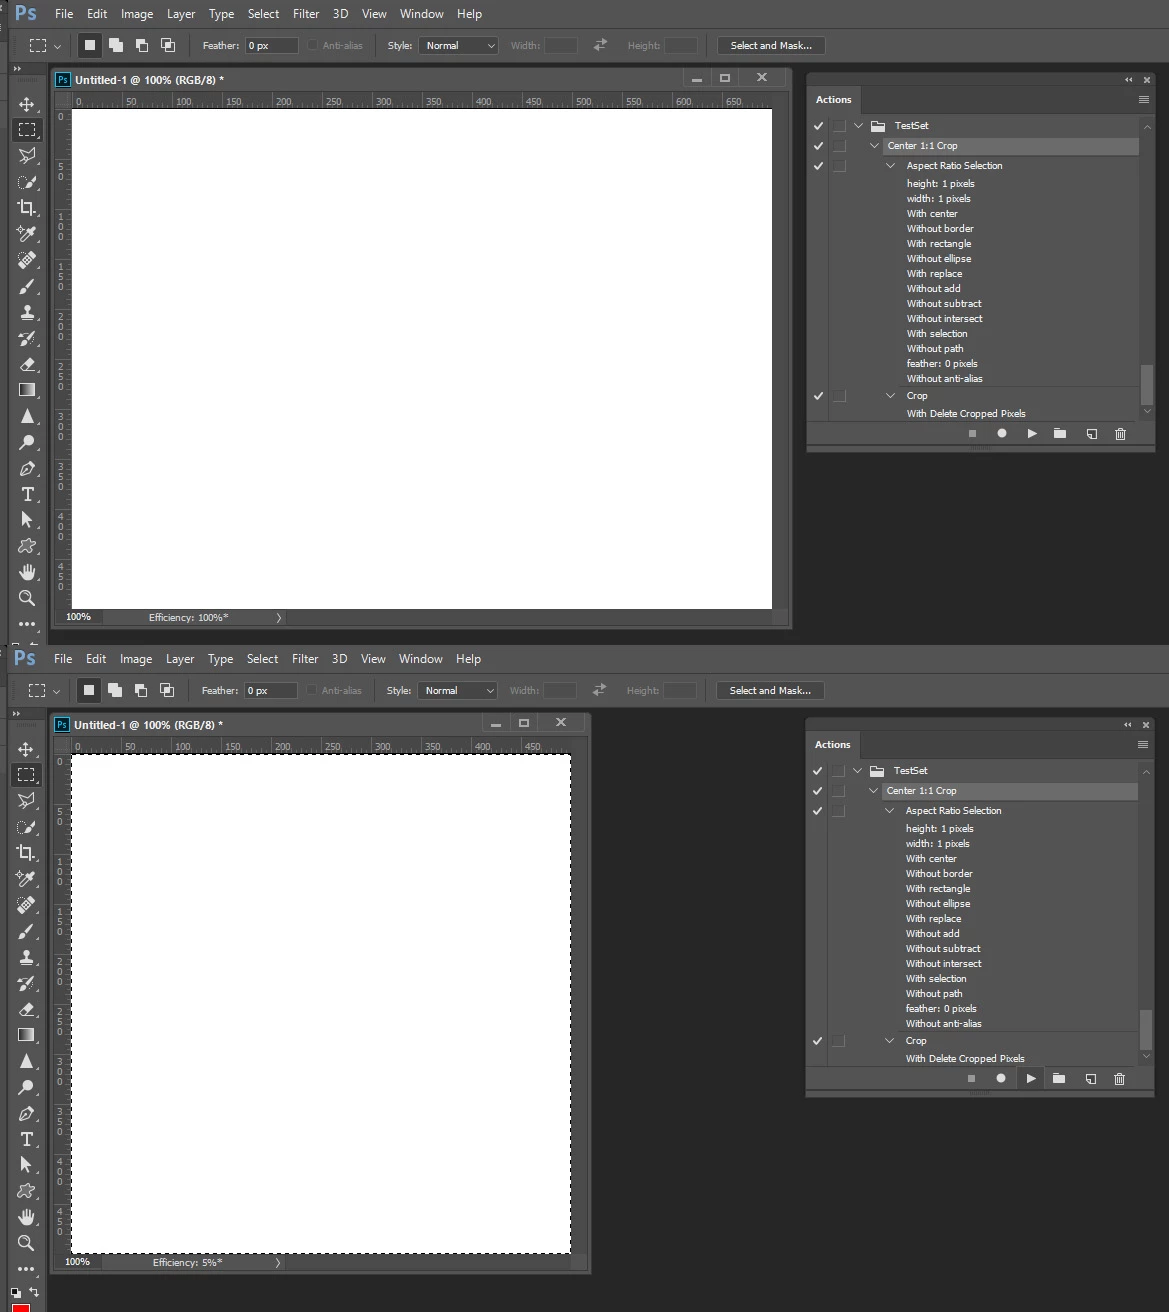1169x1312 pixels.
Task: Open Actions panel menu in upper window
Action: 1144,99
